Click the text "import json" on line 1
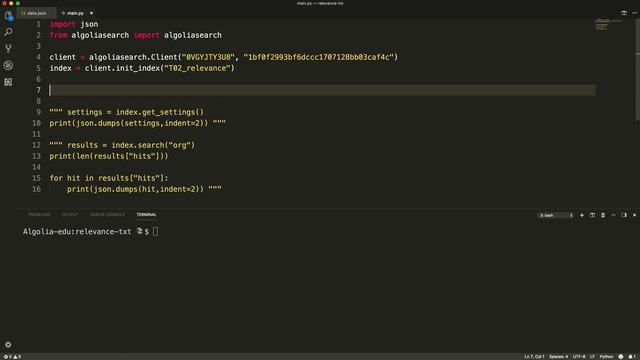The image size is (640, 360). (74, 24)
